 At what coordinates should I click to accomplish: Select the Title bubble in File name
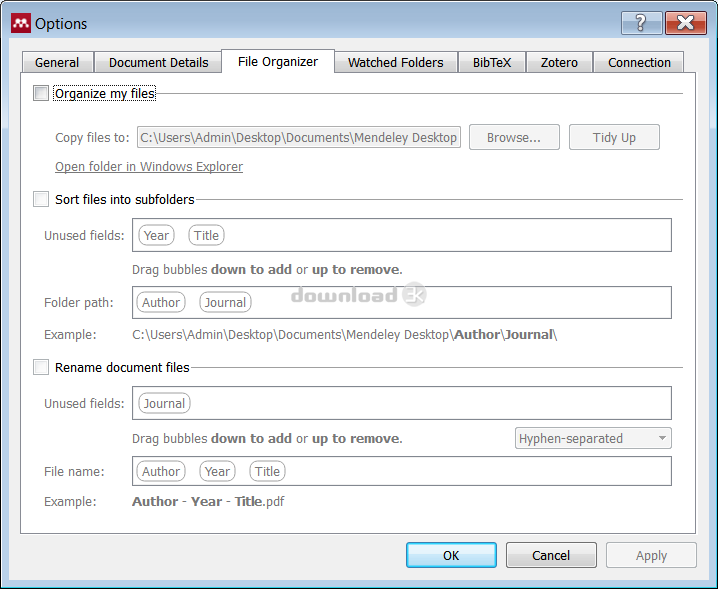click(x=267, y=471)
